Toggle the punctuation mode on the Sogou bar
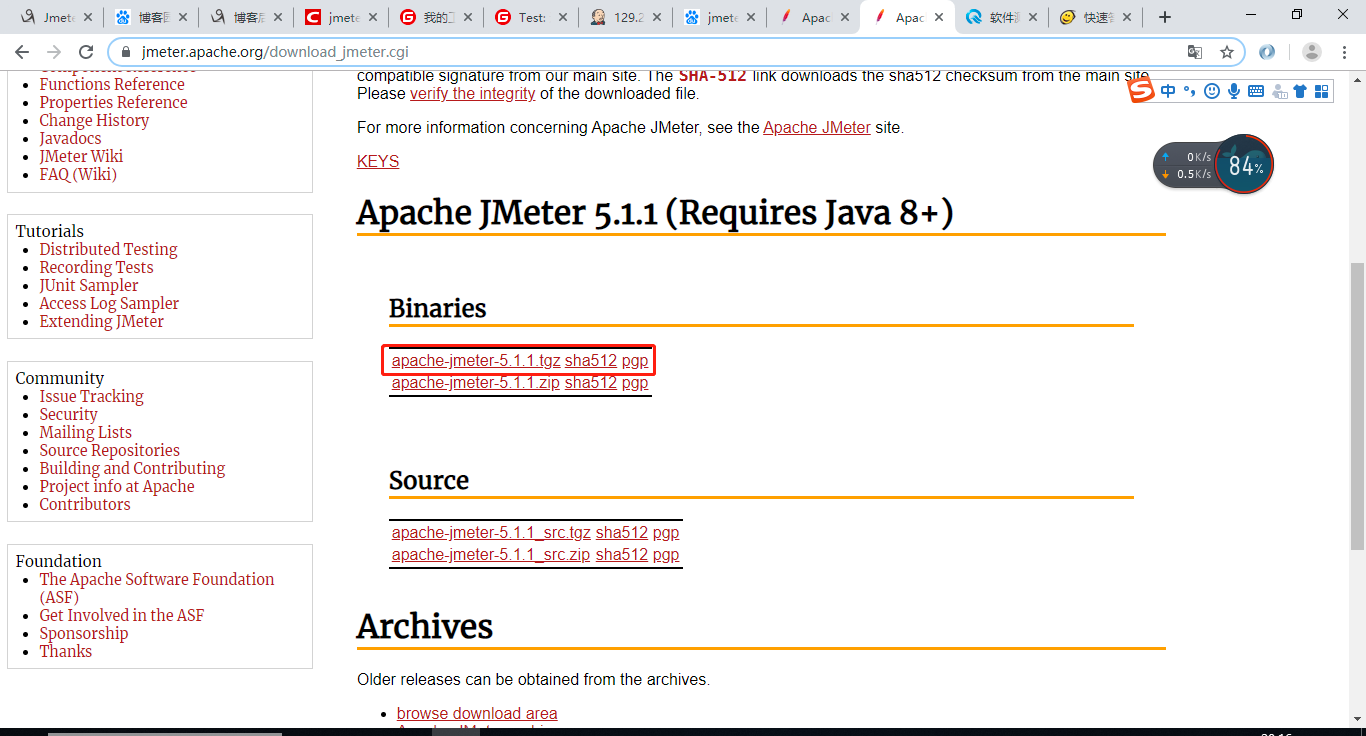The width and height of the screenshot is (1366, 736). tap(1190, 90)
